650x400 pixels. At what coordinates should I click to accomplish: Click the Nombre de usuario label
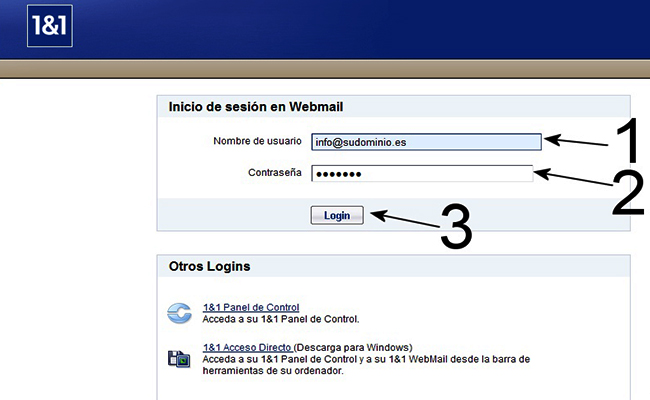[x=257, y=141]
